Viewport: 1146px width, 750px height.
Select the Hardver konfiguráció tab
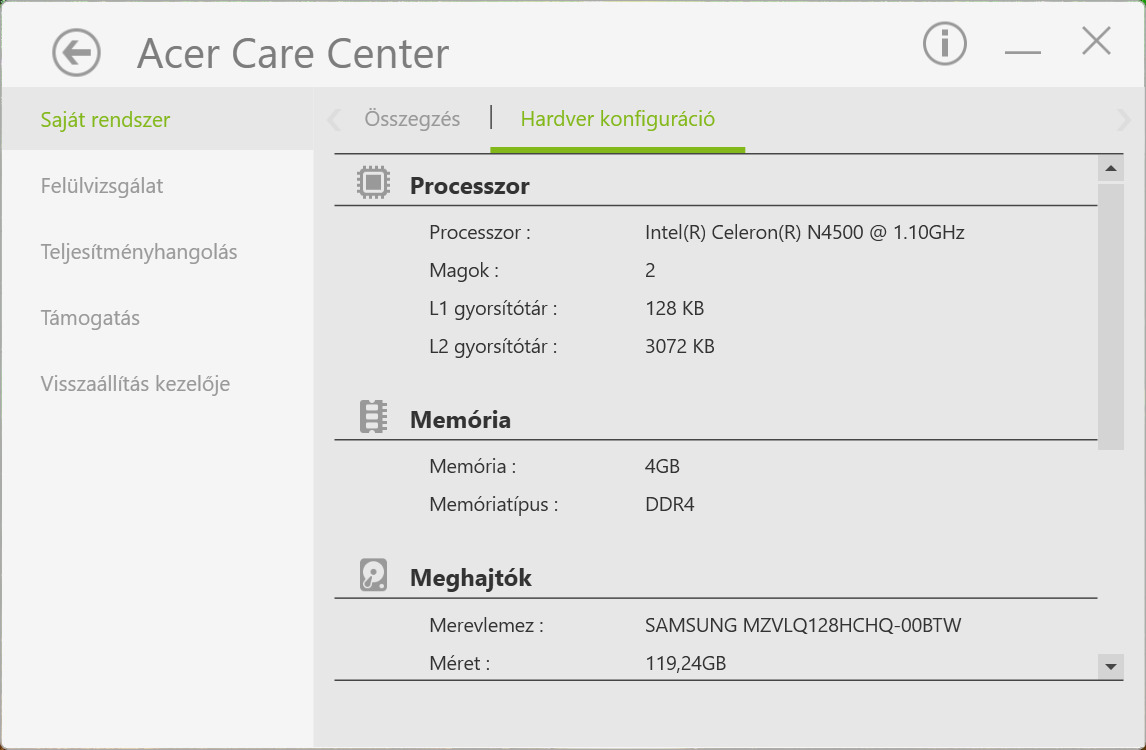click(x=617, y=119)
